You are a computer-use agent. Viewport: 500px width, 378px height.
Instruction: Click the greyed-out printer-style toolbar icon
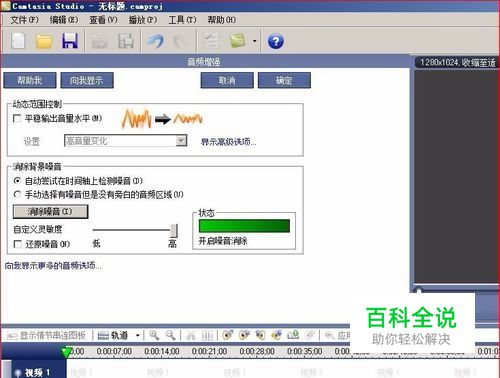click(99, 41)
